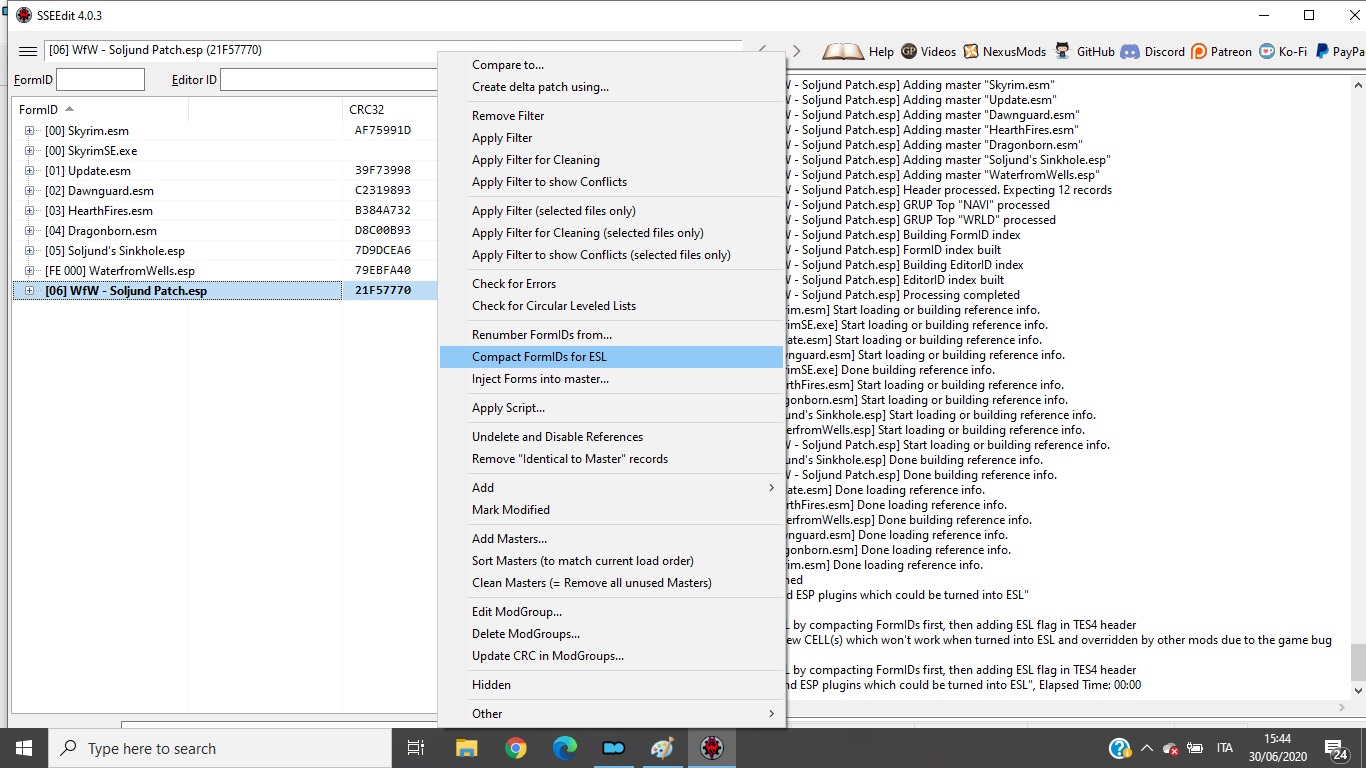Open the Discord toolbar icon

(1130, 51)
